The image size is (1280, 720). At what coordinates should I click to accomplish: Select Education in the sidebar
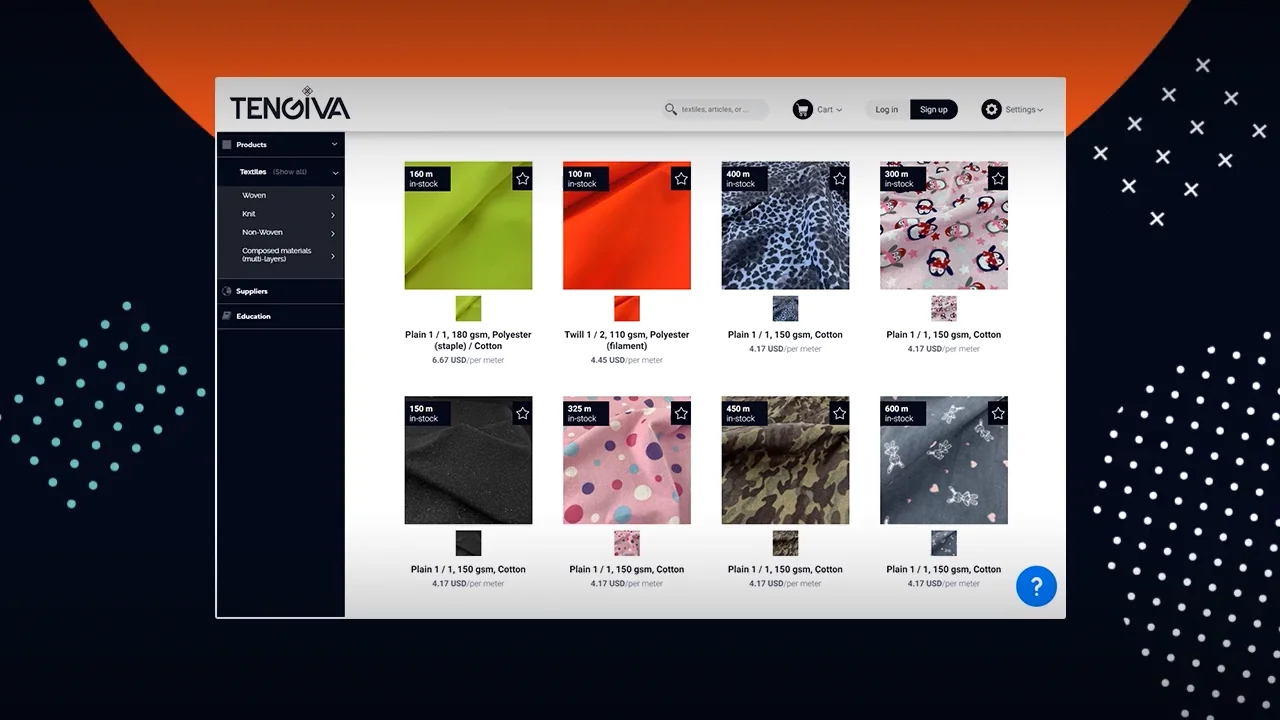(x=253, y=316)
